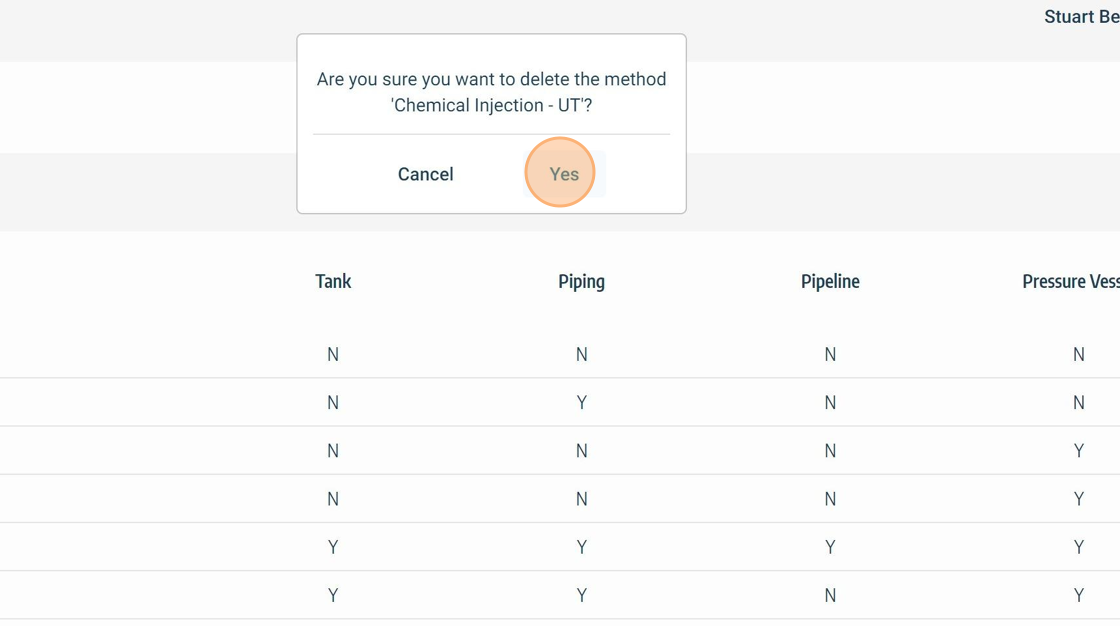Open the Stuart user profile name

pos(1081,17)
